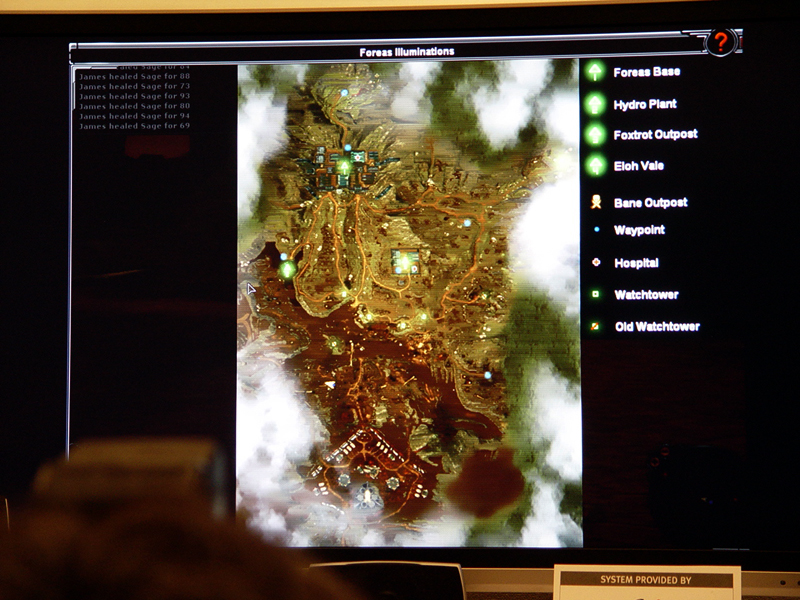Viewport: 800px width, 600px height.
Task: Click the white arrow player marker on map
Action: pos(329,384)
